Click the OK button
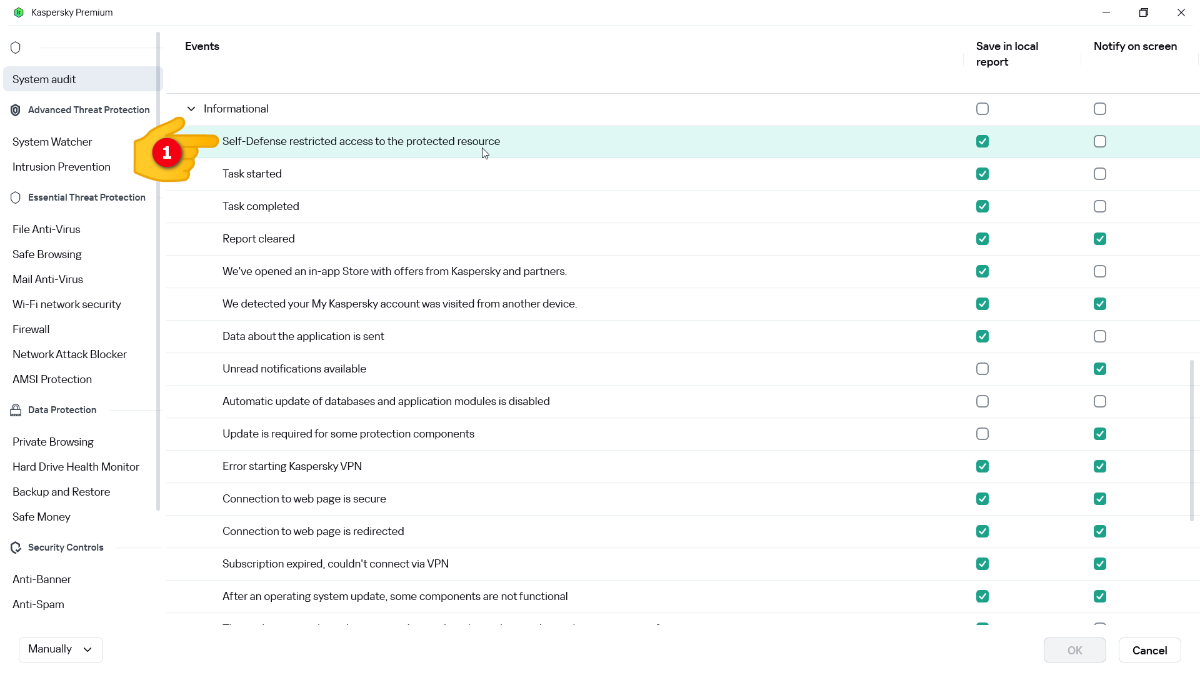Viewport: 1200px width, 675px height. click(1075, 650)
